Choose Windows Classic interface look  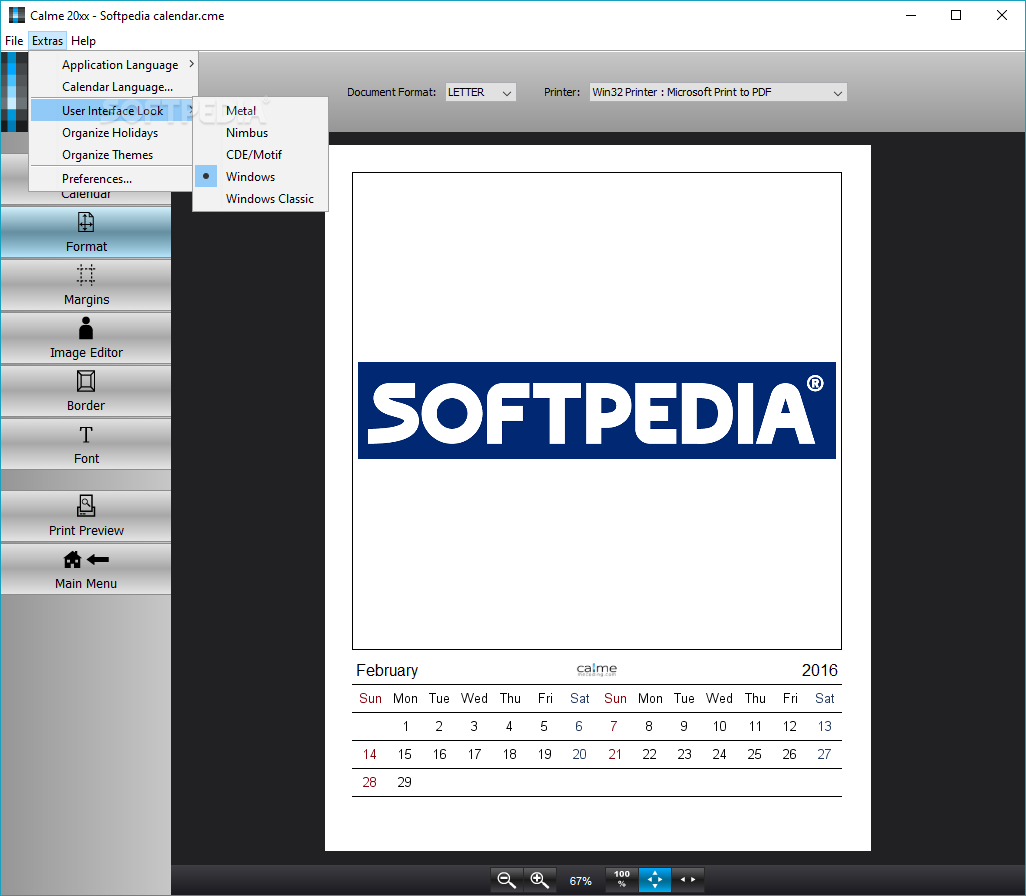coord(260,199)
